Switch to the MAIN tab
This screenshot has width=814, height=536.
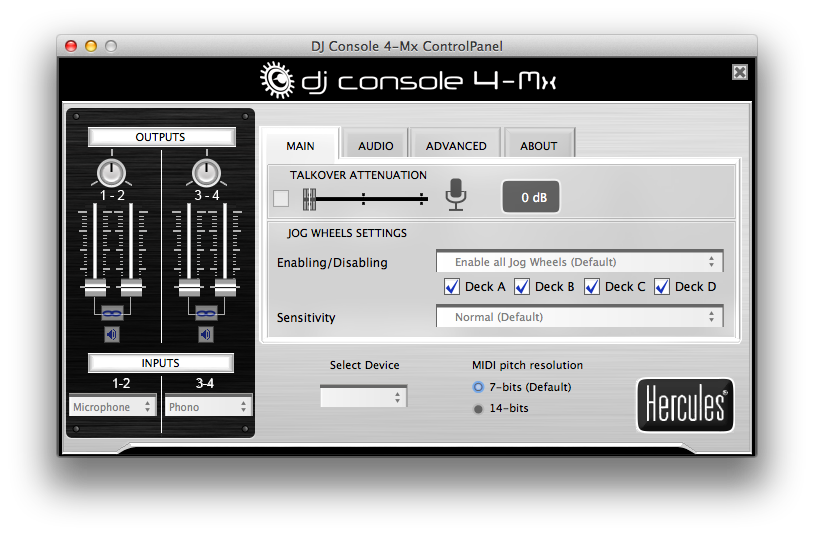coord(301,146)
